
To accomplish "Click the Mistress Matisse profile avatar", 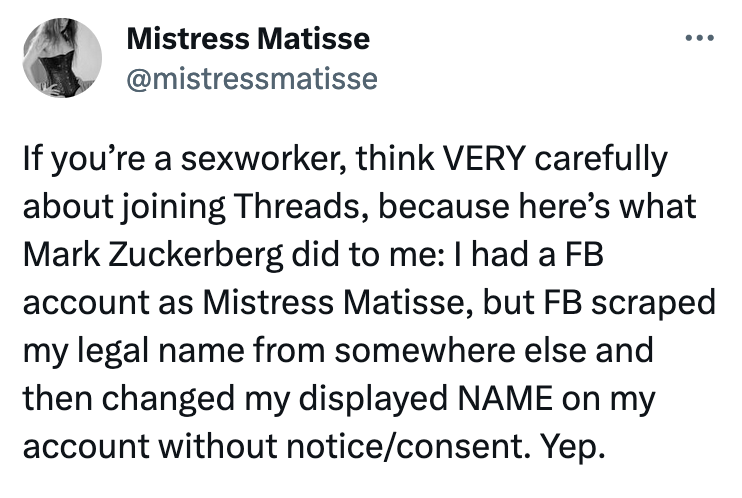I will [x=62, y=58].
